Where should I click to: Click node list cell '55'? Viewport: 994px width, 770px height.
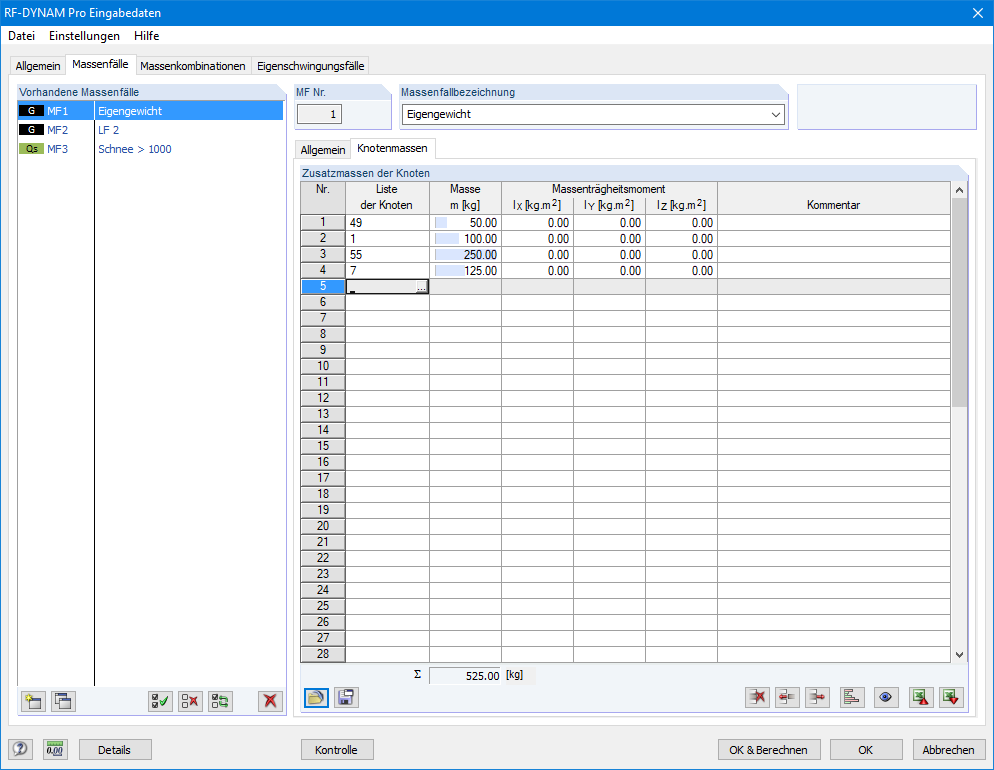[387, 255]
